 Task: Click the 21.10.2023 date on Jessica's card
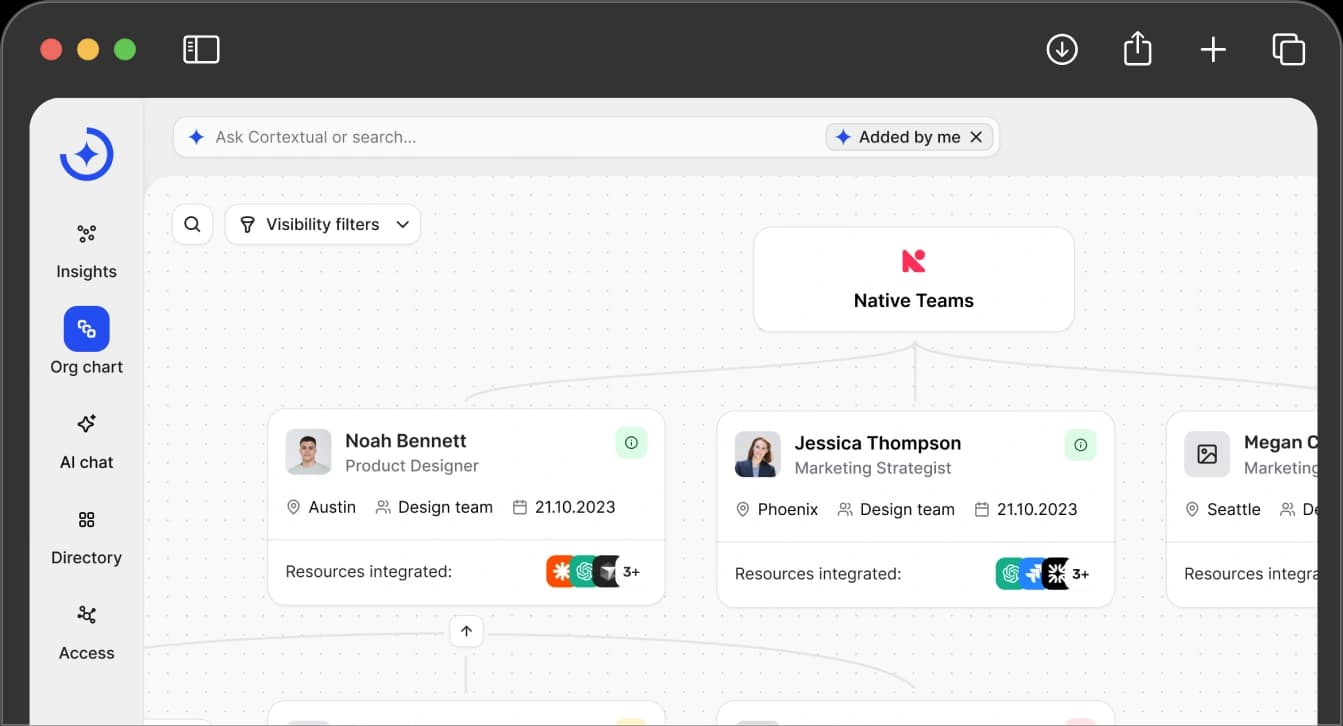click(1026, 509)
